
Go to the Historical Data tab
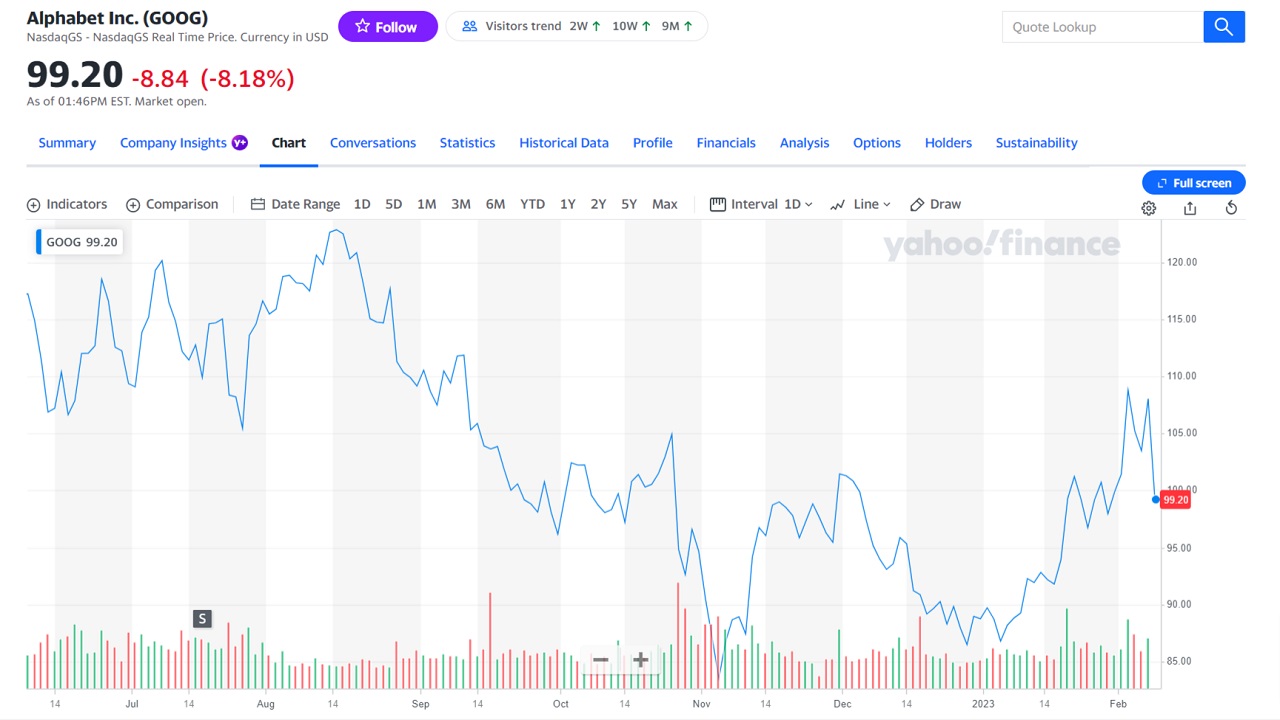[564, 143]
